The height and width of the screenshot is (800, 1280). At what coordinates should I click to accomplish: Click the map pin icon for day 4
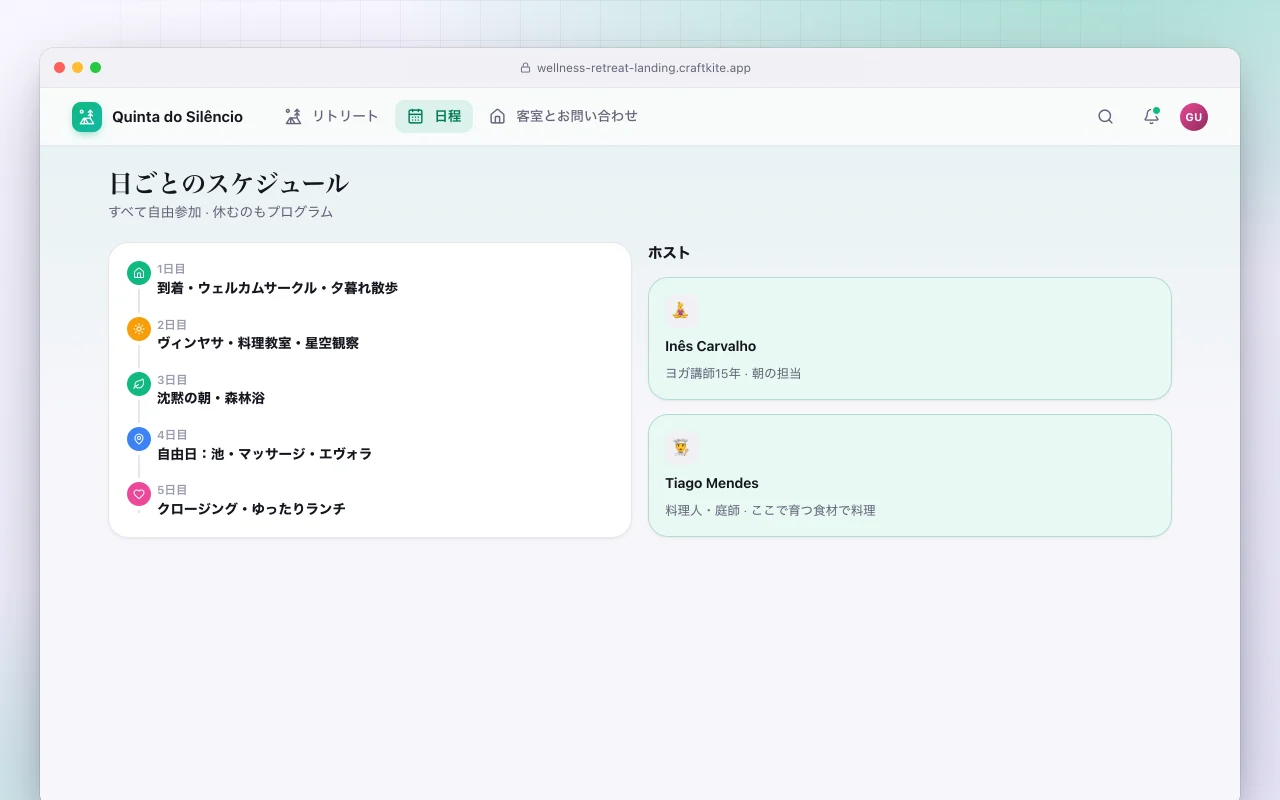[x=139, y=439]
